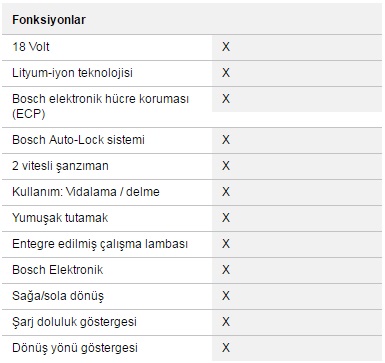Select Lityum-iyon teknolojisi label

[72, 73]
